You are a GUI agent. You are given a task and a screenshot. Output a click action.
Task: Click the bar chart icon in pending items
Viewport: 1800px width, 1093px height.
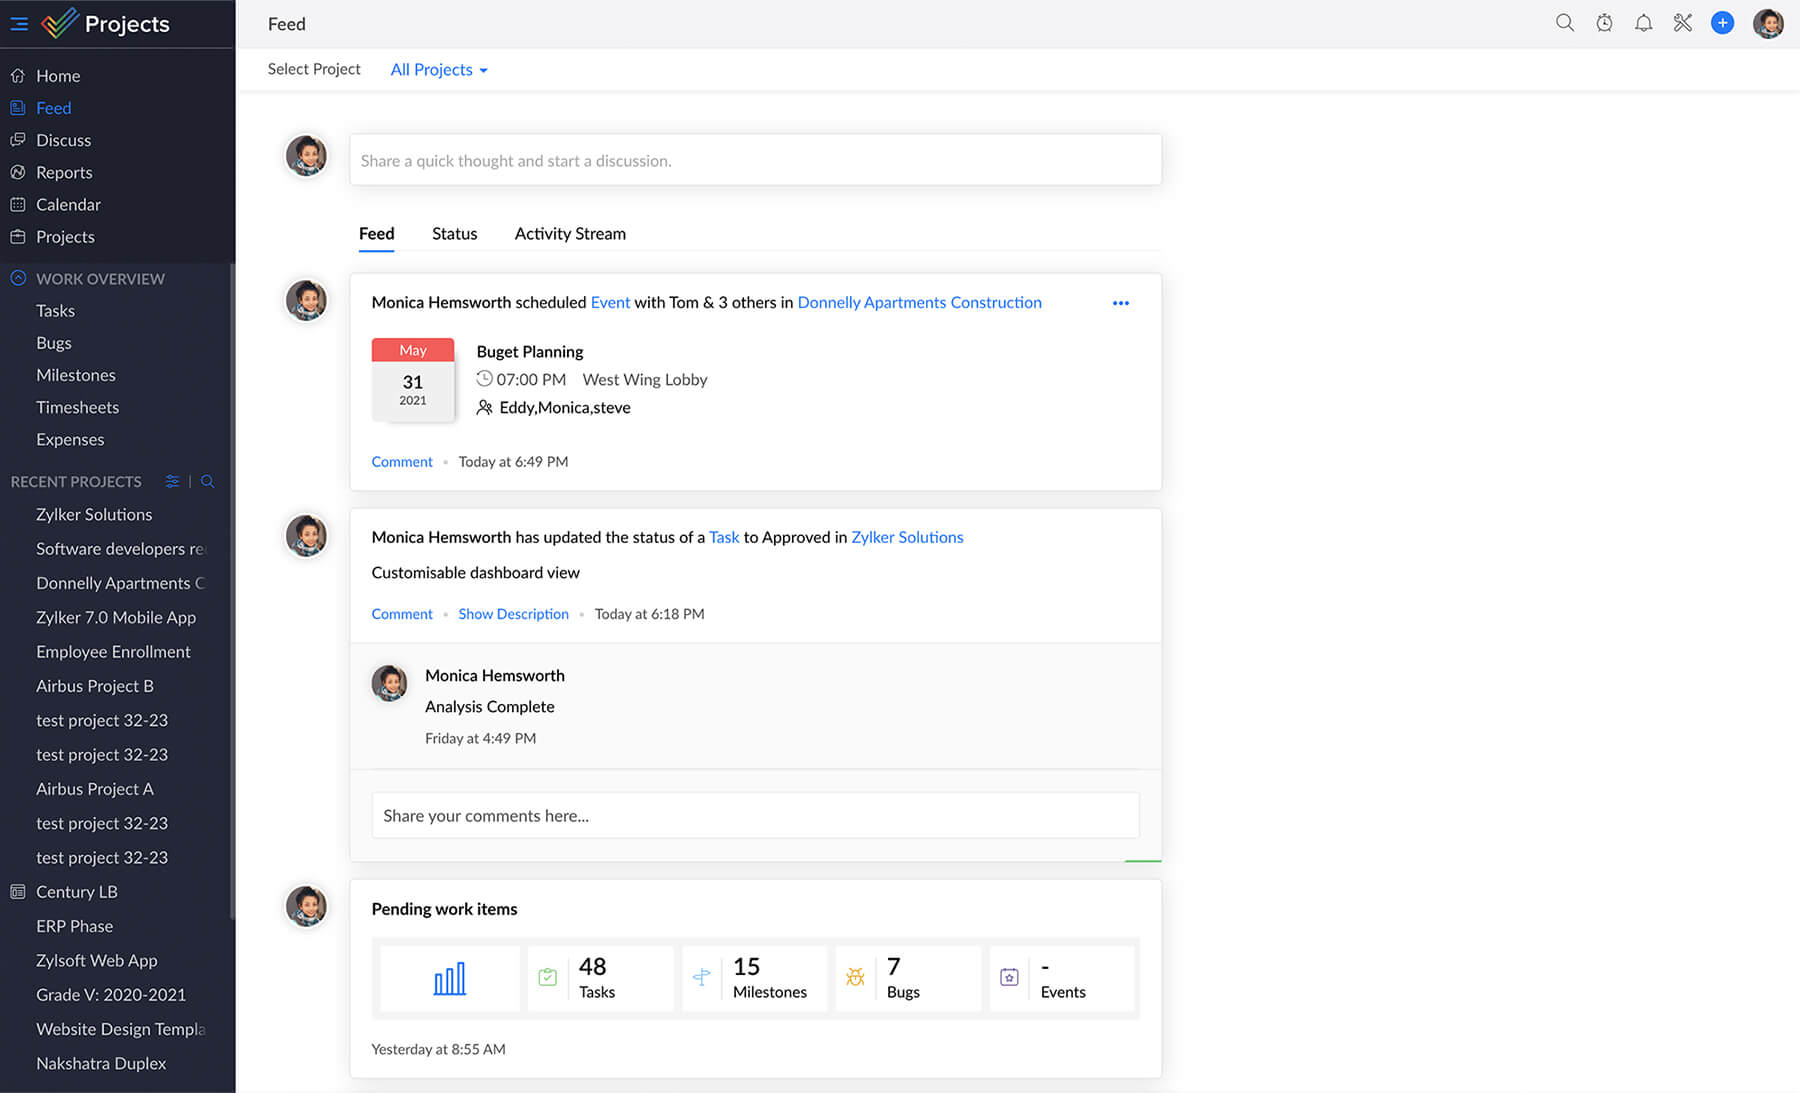click(x=449, y=978)
